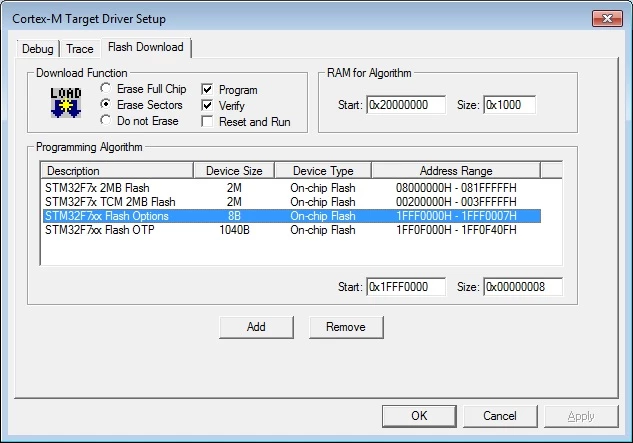Select STM32F7x 2MB Flash algorithm row

coord(291,188)
